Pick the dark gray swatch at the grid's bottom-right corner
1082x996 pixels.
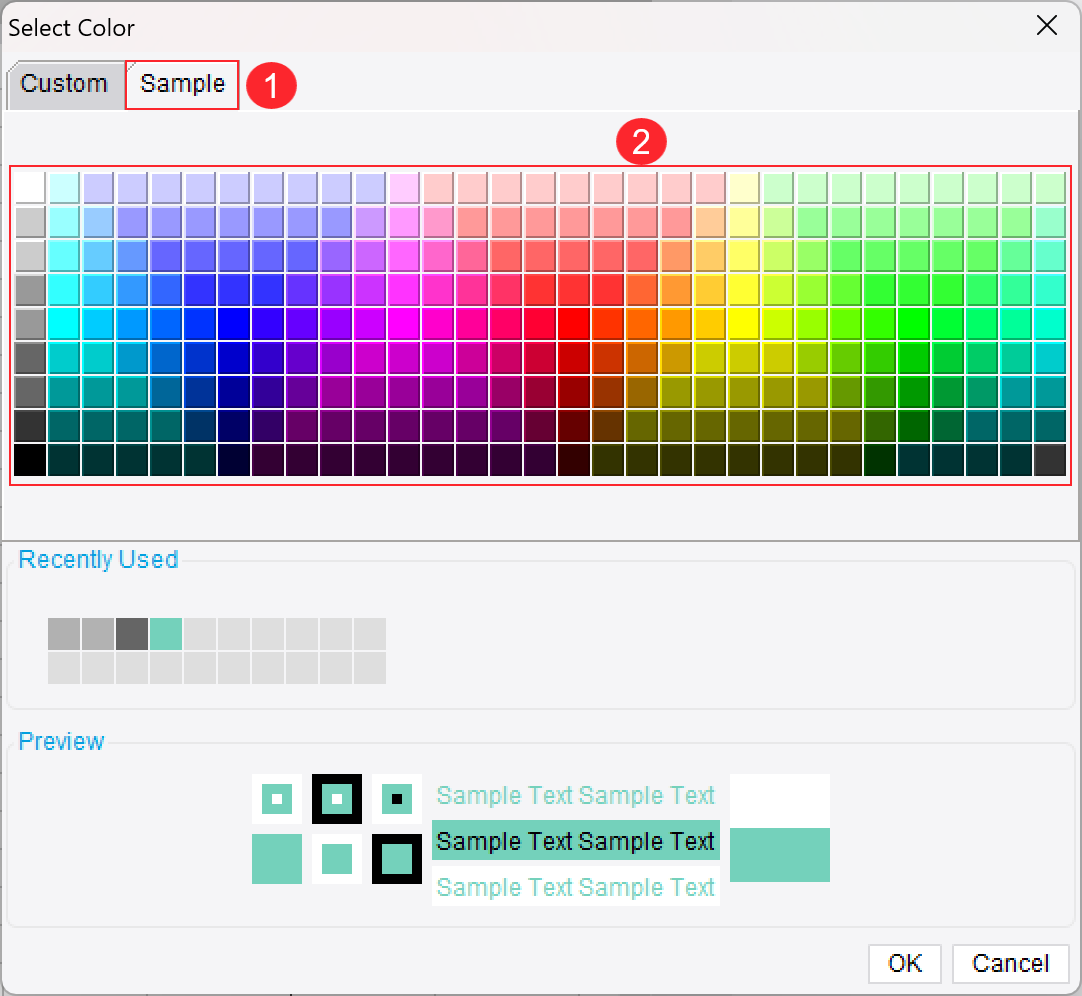(x=1050, y=460)
